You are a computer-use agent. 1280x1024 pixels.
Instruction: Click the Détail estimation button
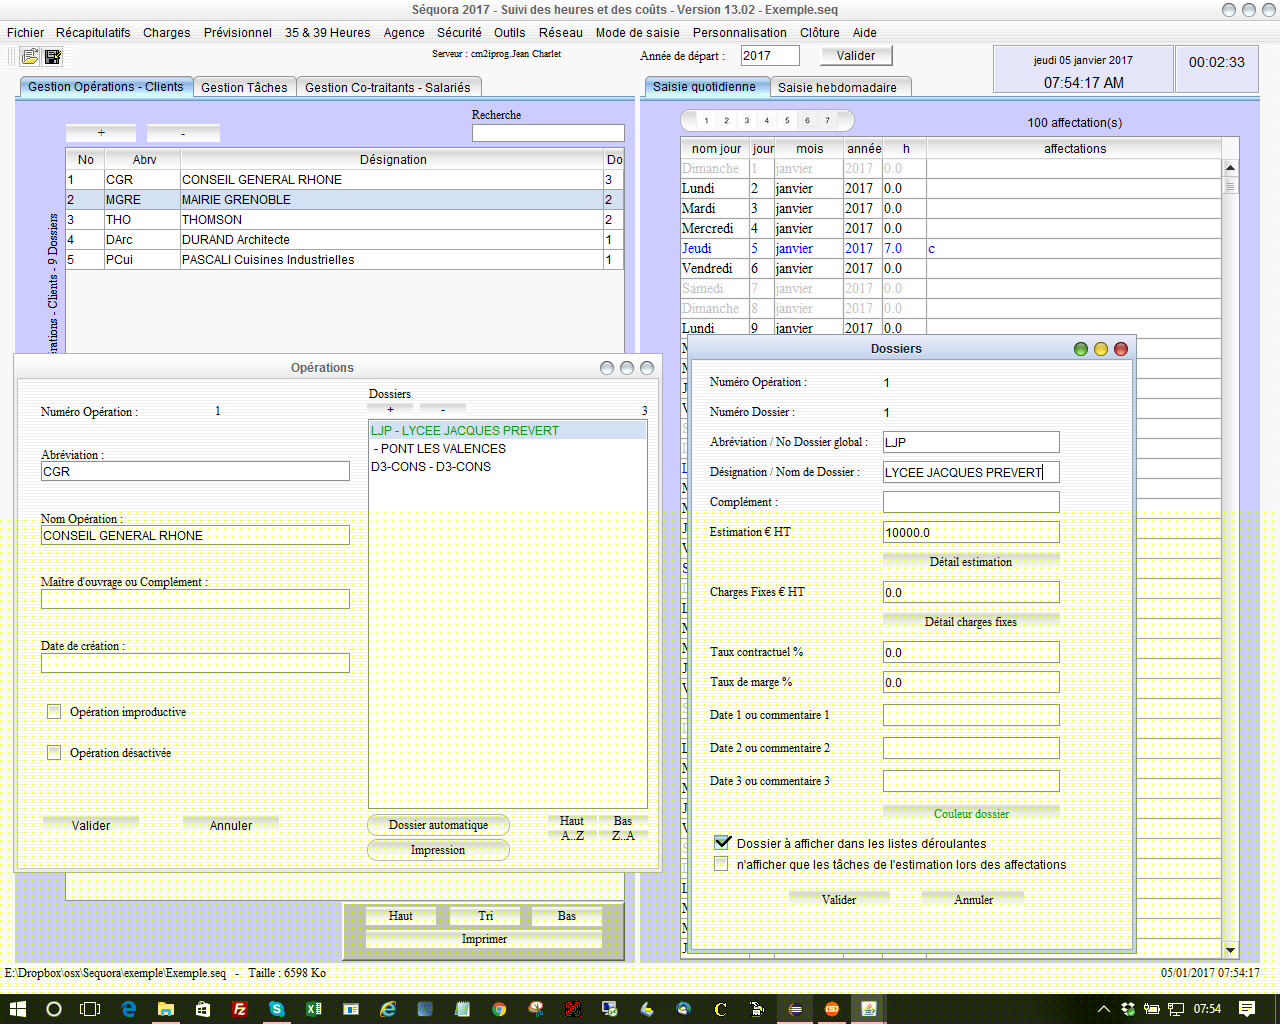pyautogui.click(x=970, y=562)
